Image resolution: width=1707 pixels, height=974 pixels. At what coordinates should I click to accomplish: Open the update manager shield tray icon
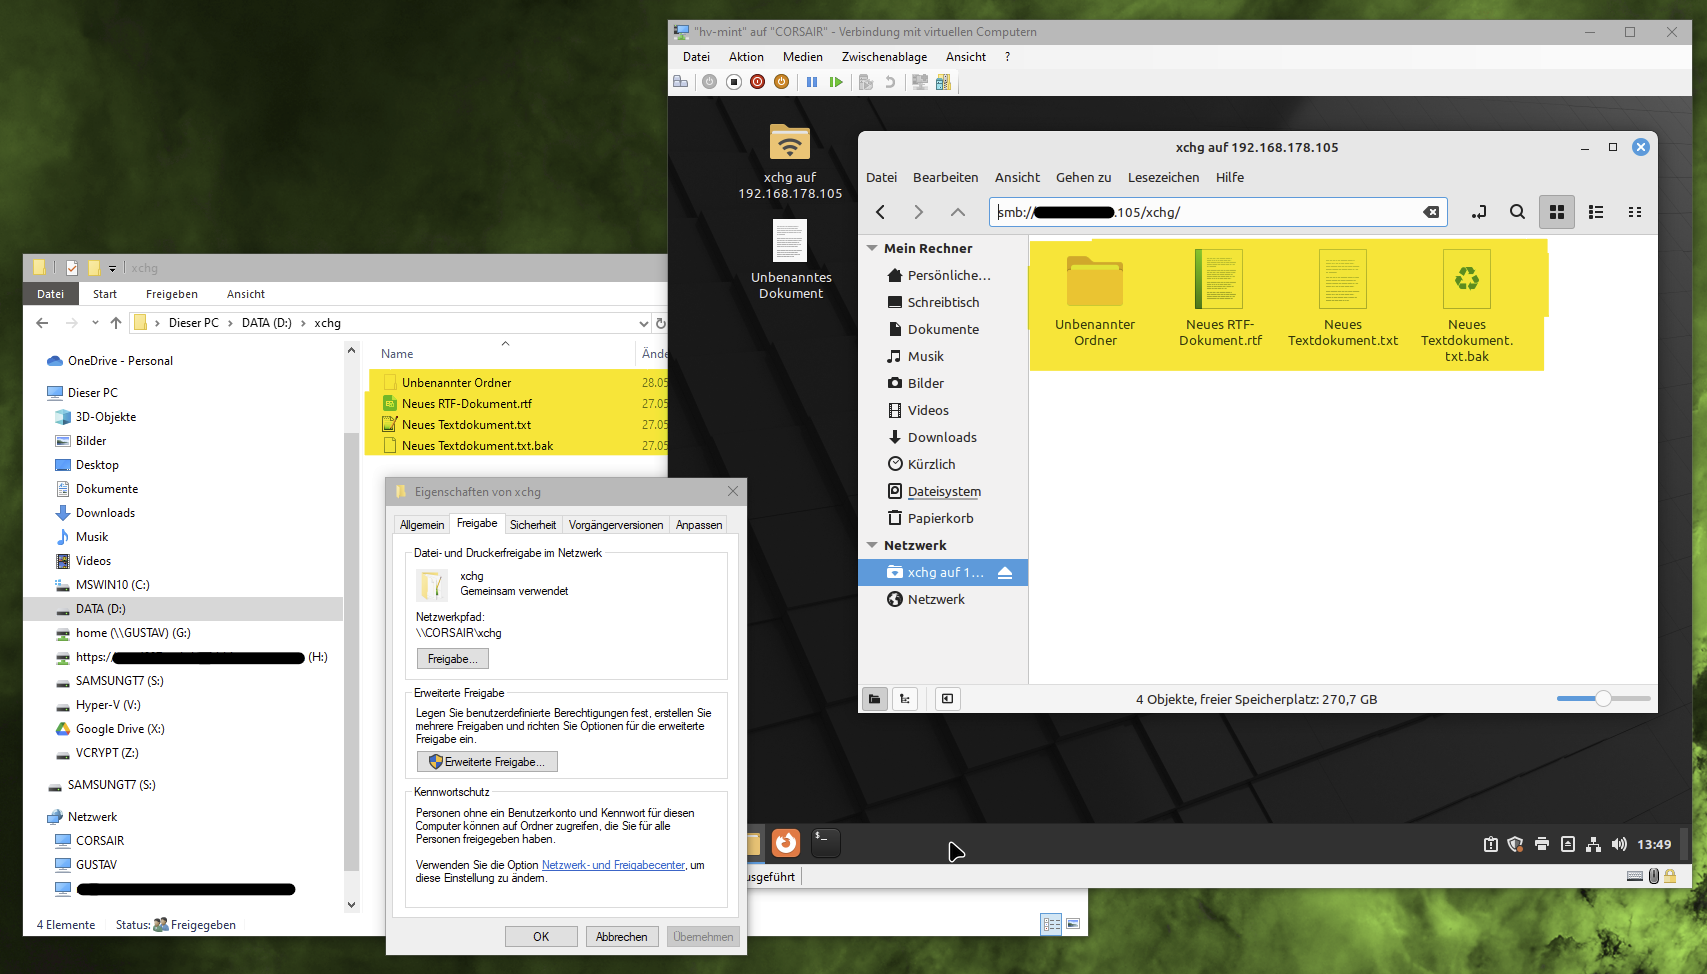click(x=1516, y=844)
